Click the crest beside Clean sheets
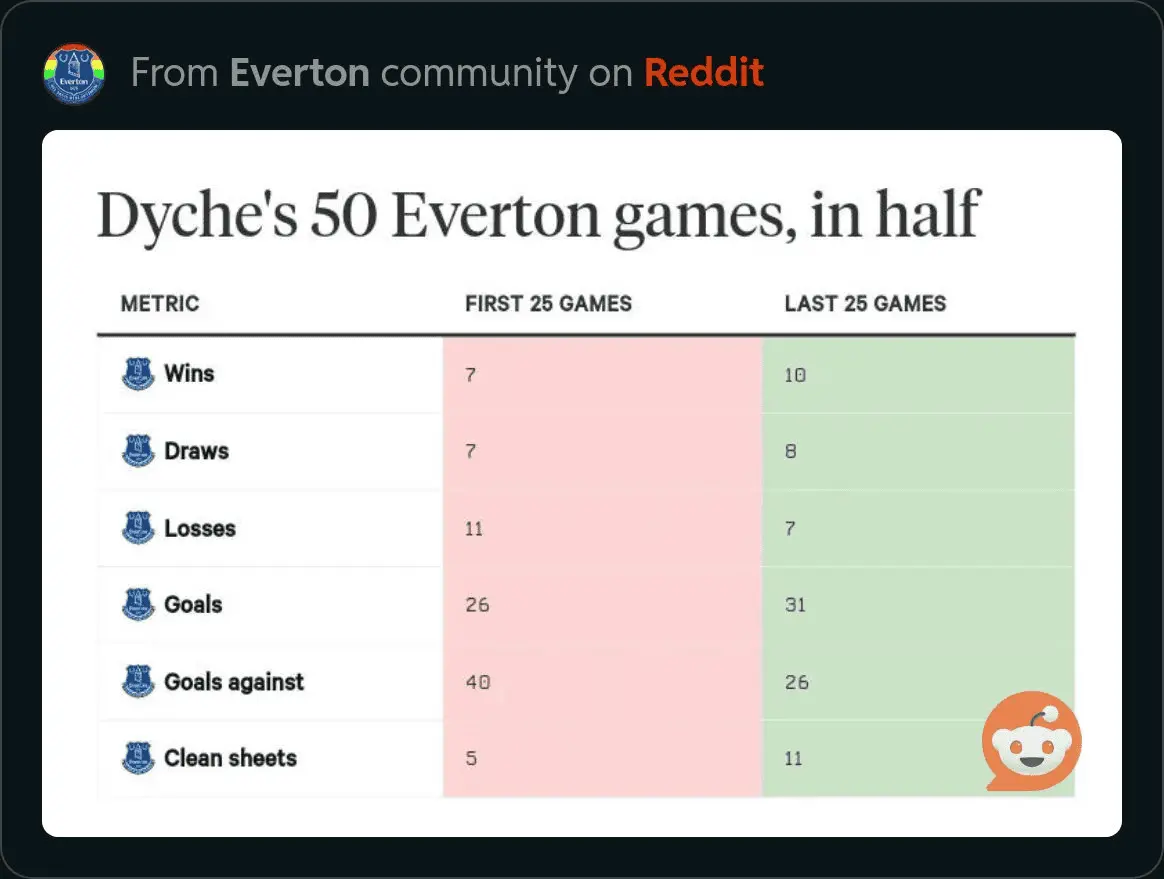 coord(138,758)
